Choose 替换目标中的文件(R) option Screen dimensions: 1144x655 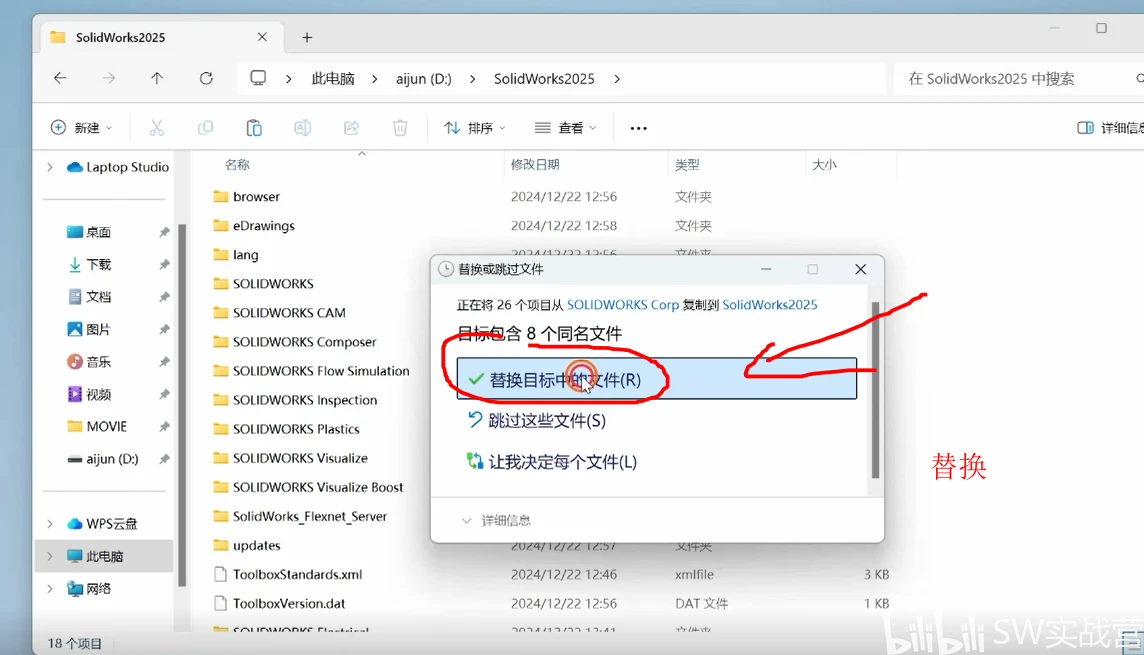[657, 379]
